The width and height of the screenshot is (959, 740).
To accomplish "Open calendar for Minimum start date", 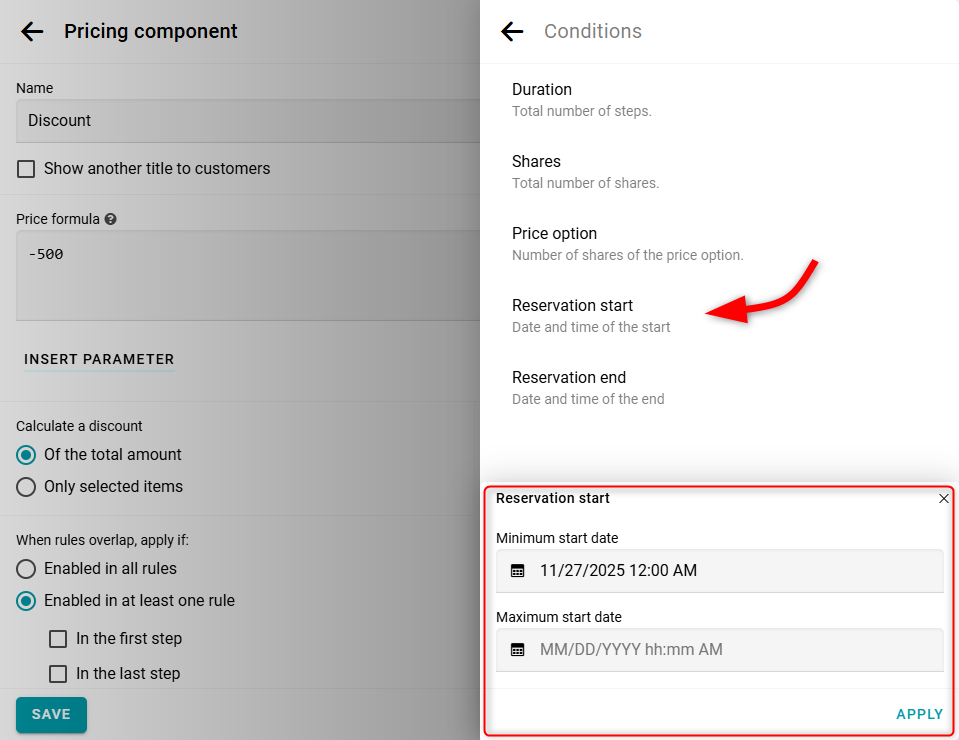I will [x=518, y=571].
